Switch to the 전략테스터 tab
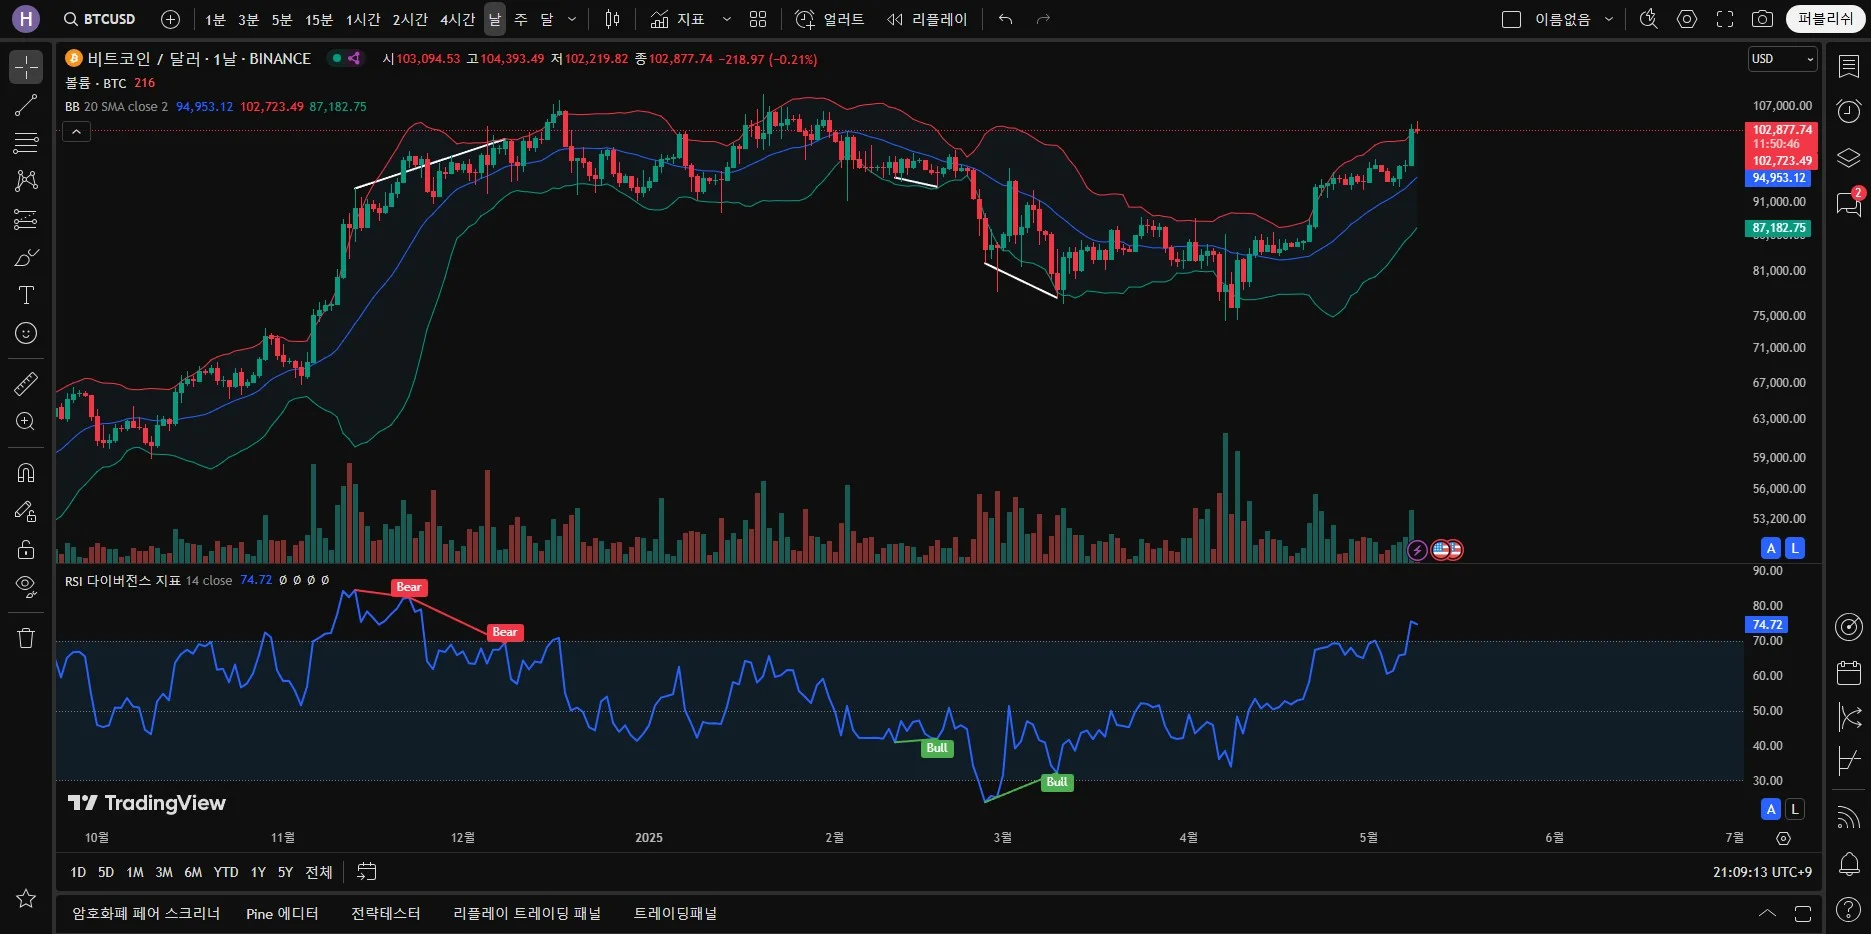The height and width of the screenshot is (934, 1871). pyautogui.click(x=385, y=913)
